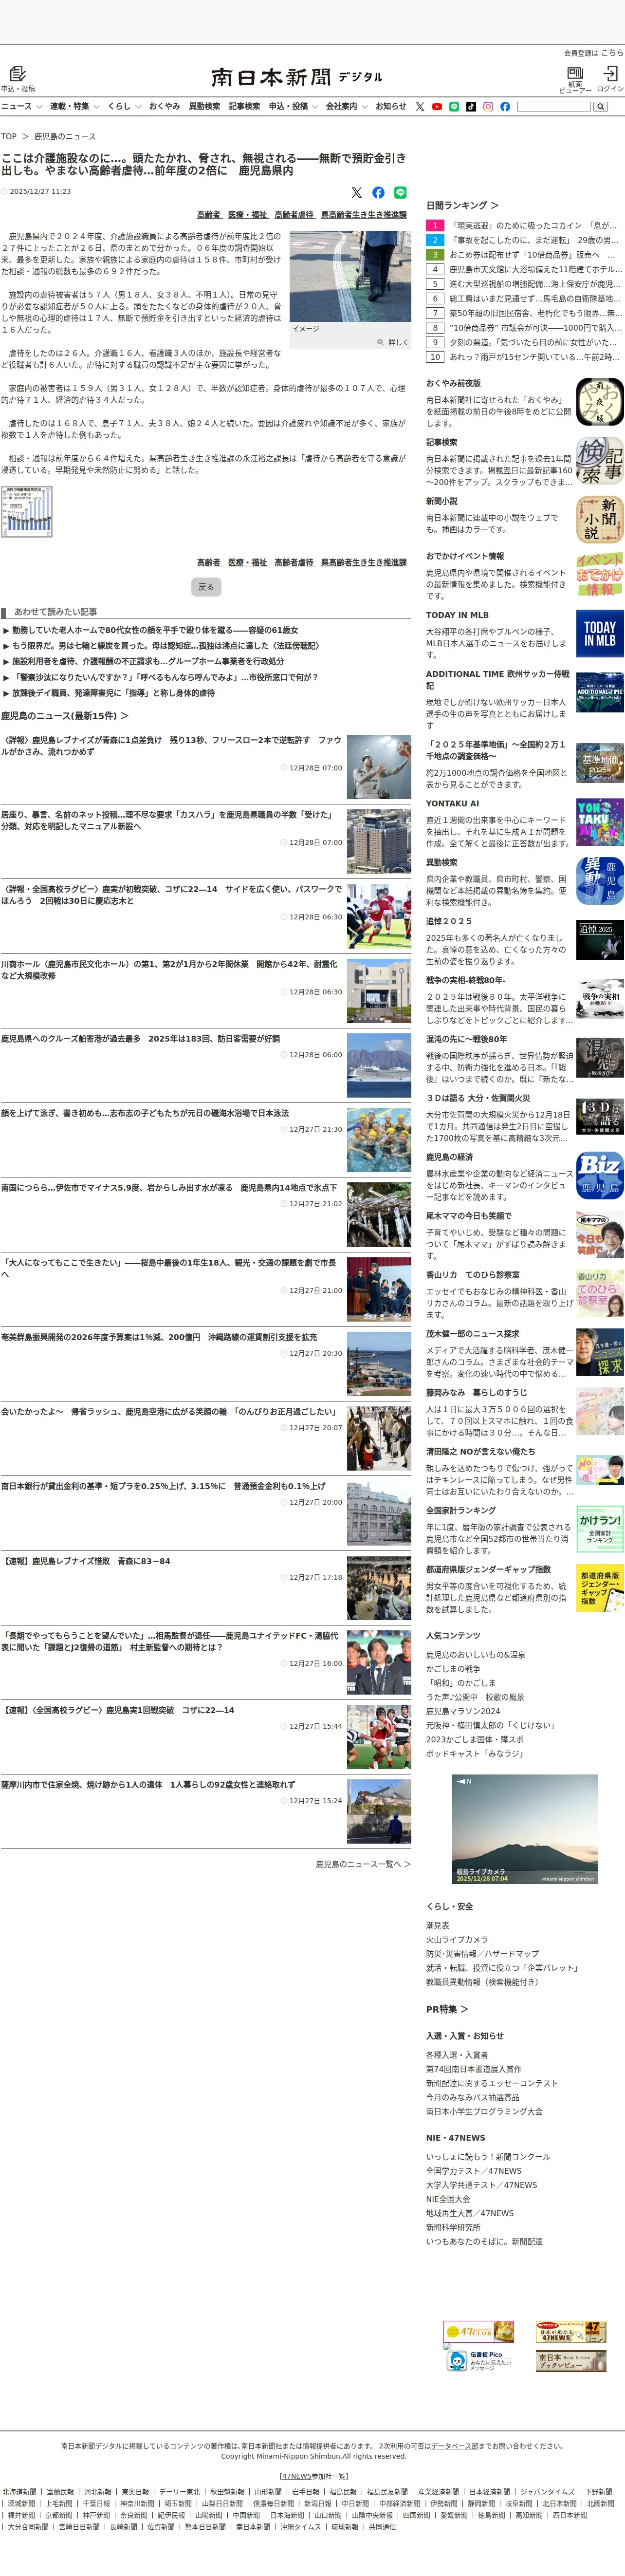
Task: Open お知らせ in the navigation bar
Action: click(391, 106)
